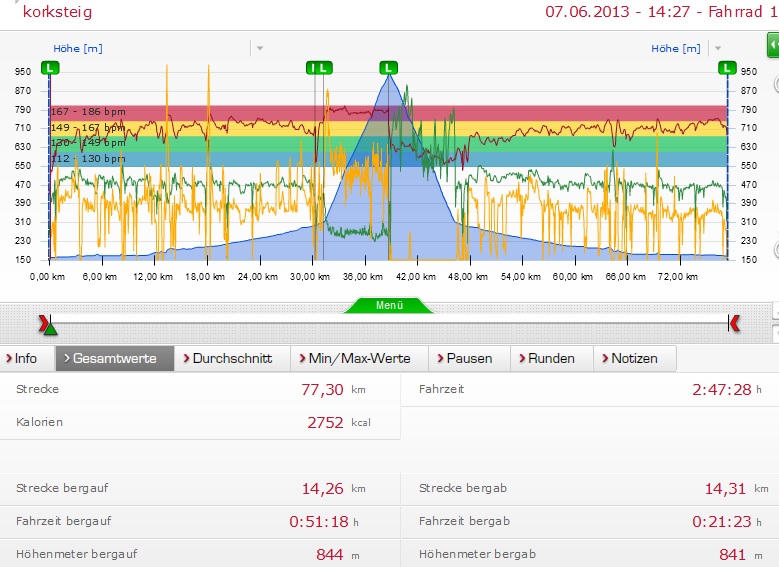Click the green expand arrow button at top right
Image resolution: width=779 pixels, height=567 pixels.
772,47
